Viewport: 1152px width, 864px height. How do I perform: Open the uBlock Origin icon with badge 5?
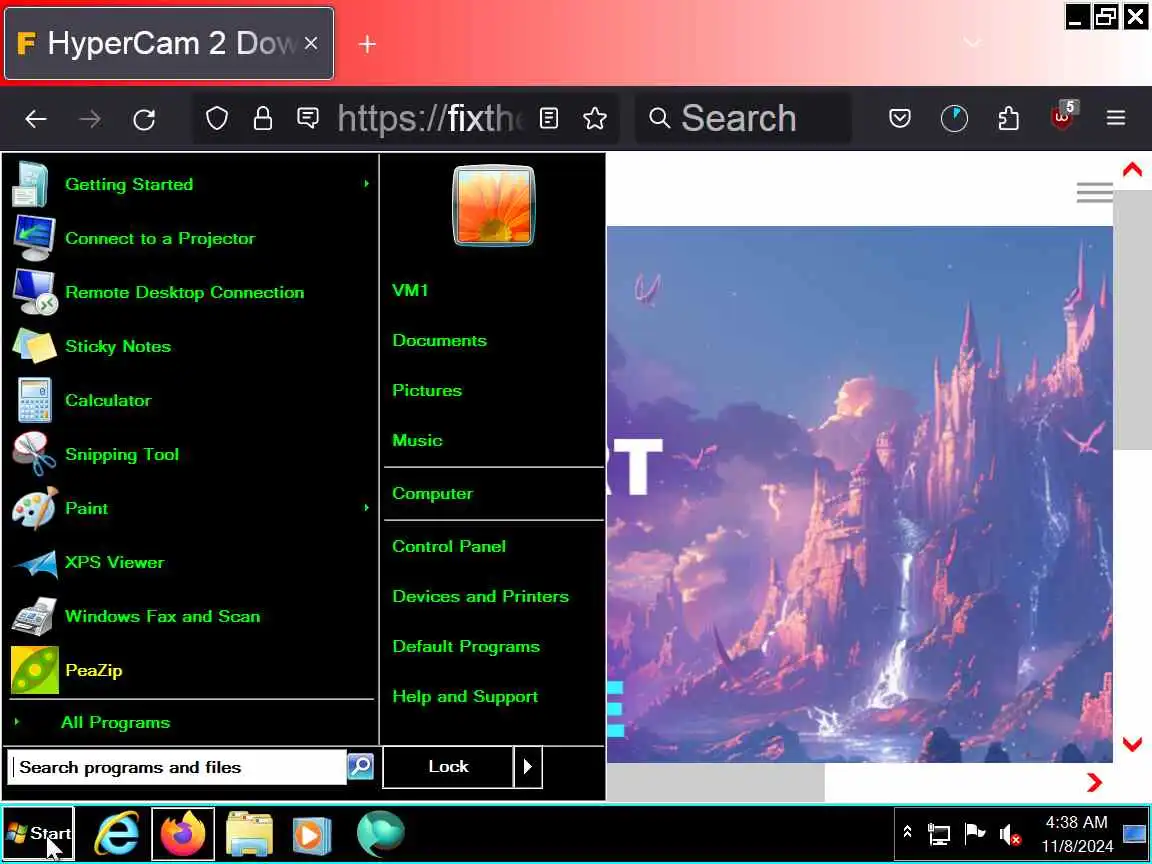[1063, 115]
